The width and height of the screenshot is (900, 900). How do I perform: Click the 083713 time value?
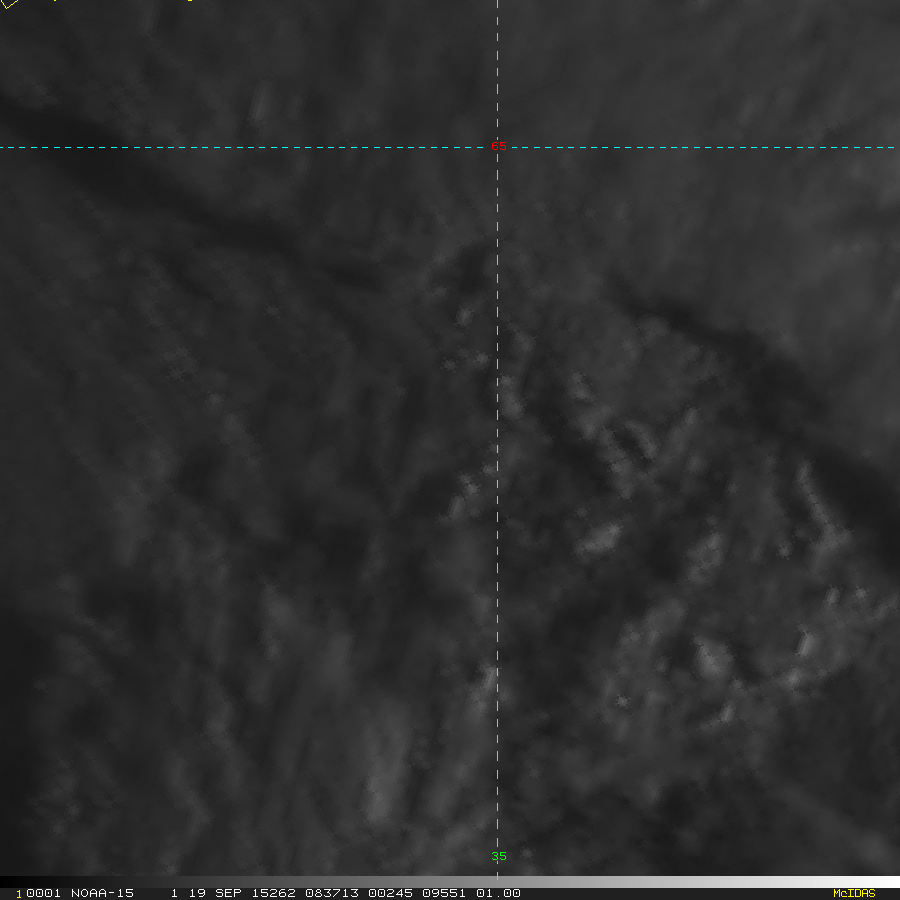coord(332,893)
